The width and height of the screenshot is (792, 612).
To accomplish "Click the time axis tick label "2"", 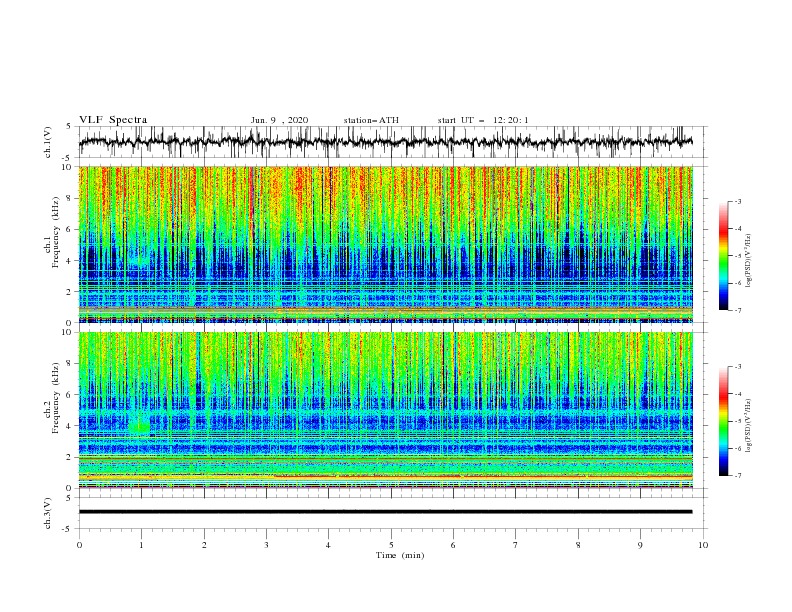I will pos(204,545).
